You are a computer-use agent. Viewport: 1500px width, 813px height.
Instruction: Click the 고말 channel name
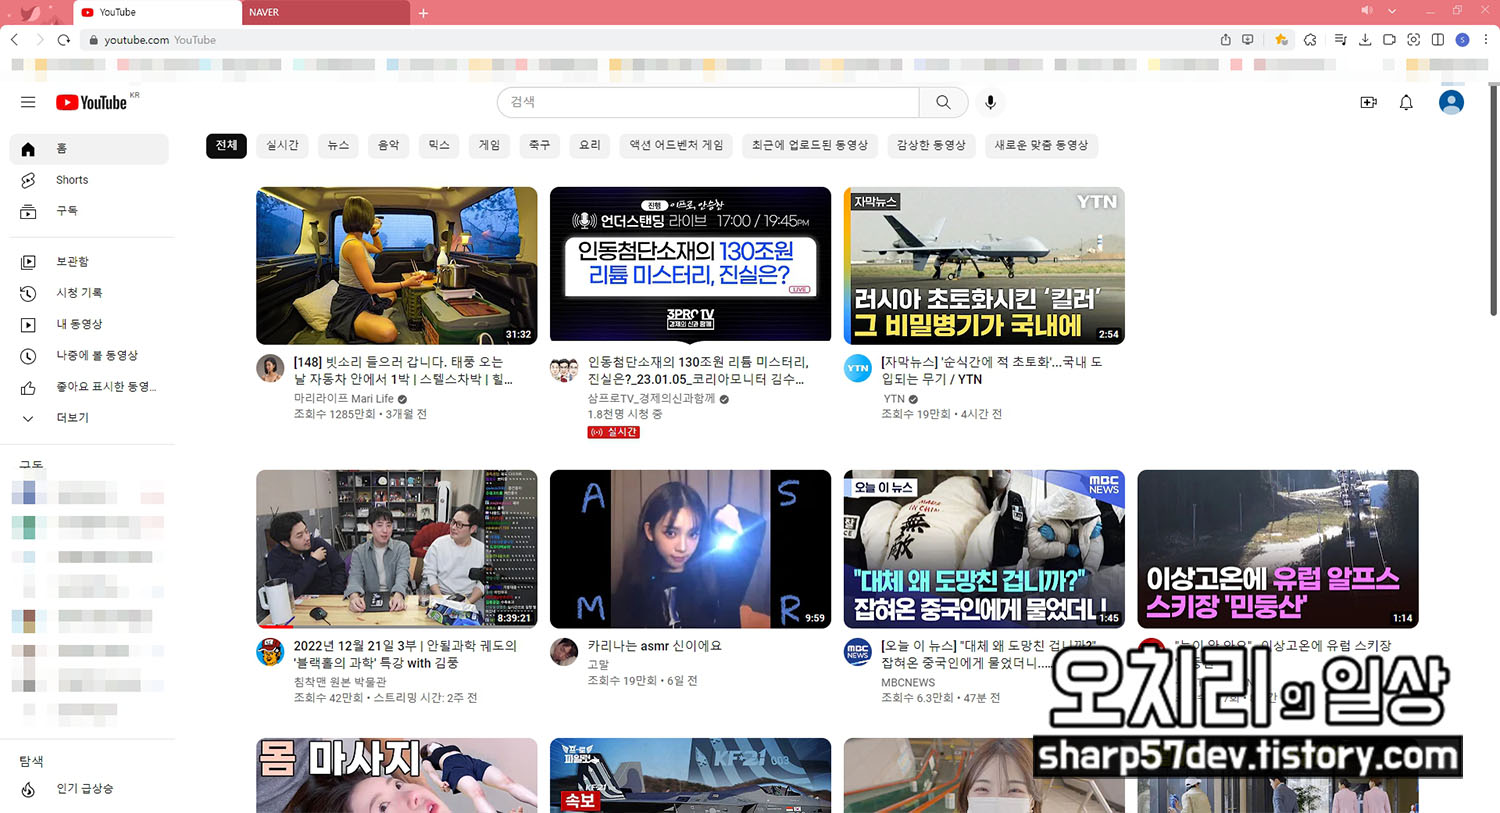[x=598, y=664]
